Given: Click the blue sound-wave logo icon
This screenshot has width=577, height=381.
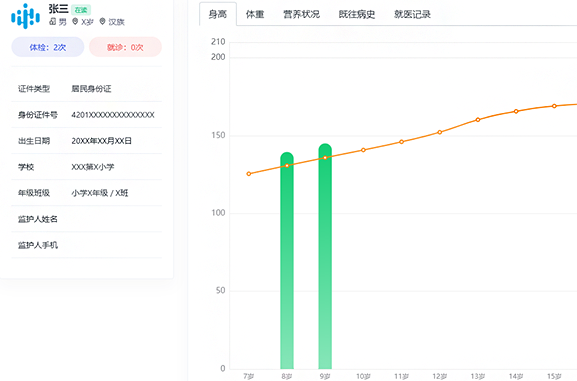Looking at the screenshot, I should point(25,16).
